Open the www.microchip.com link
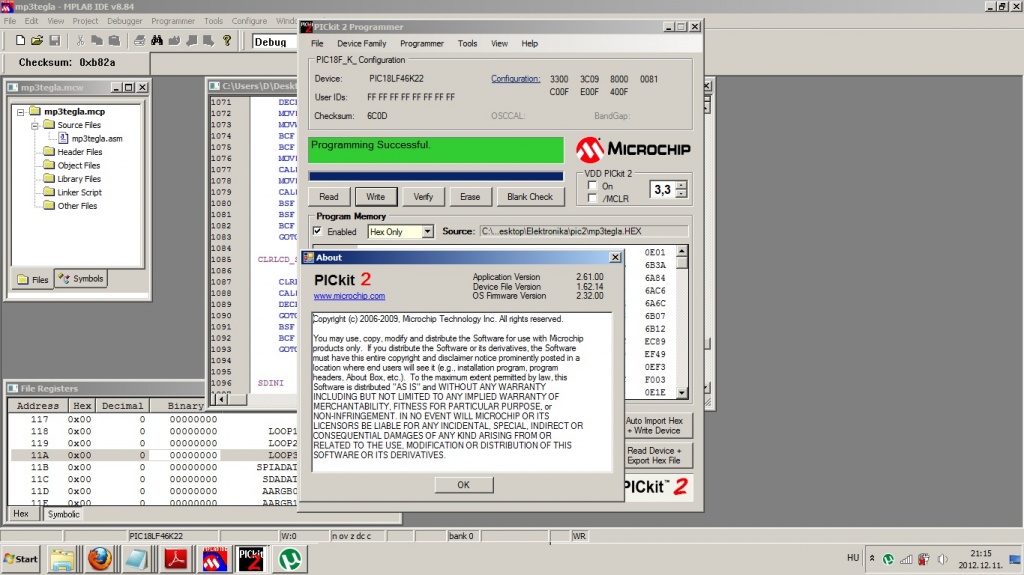1024x575 pixels. coord(349,296)
